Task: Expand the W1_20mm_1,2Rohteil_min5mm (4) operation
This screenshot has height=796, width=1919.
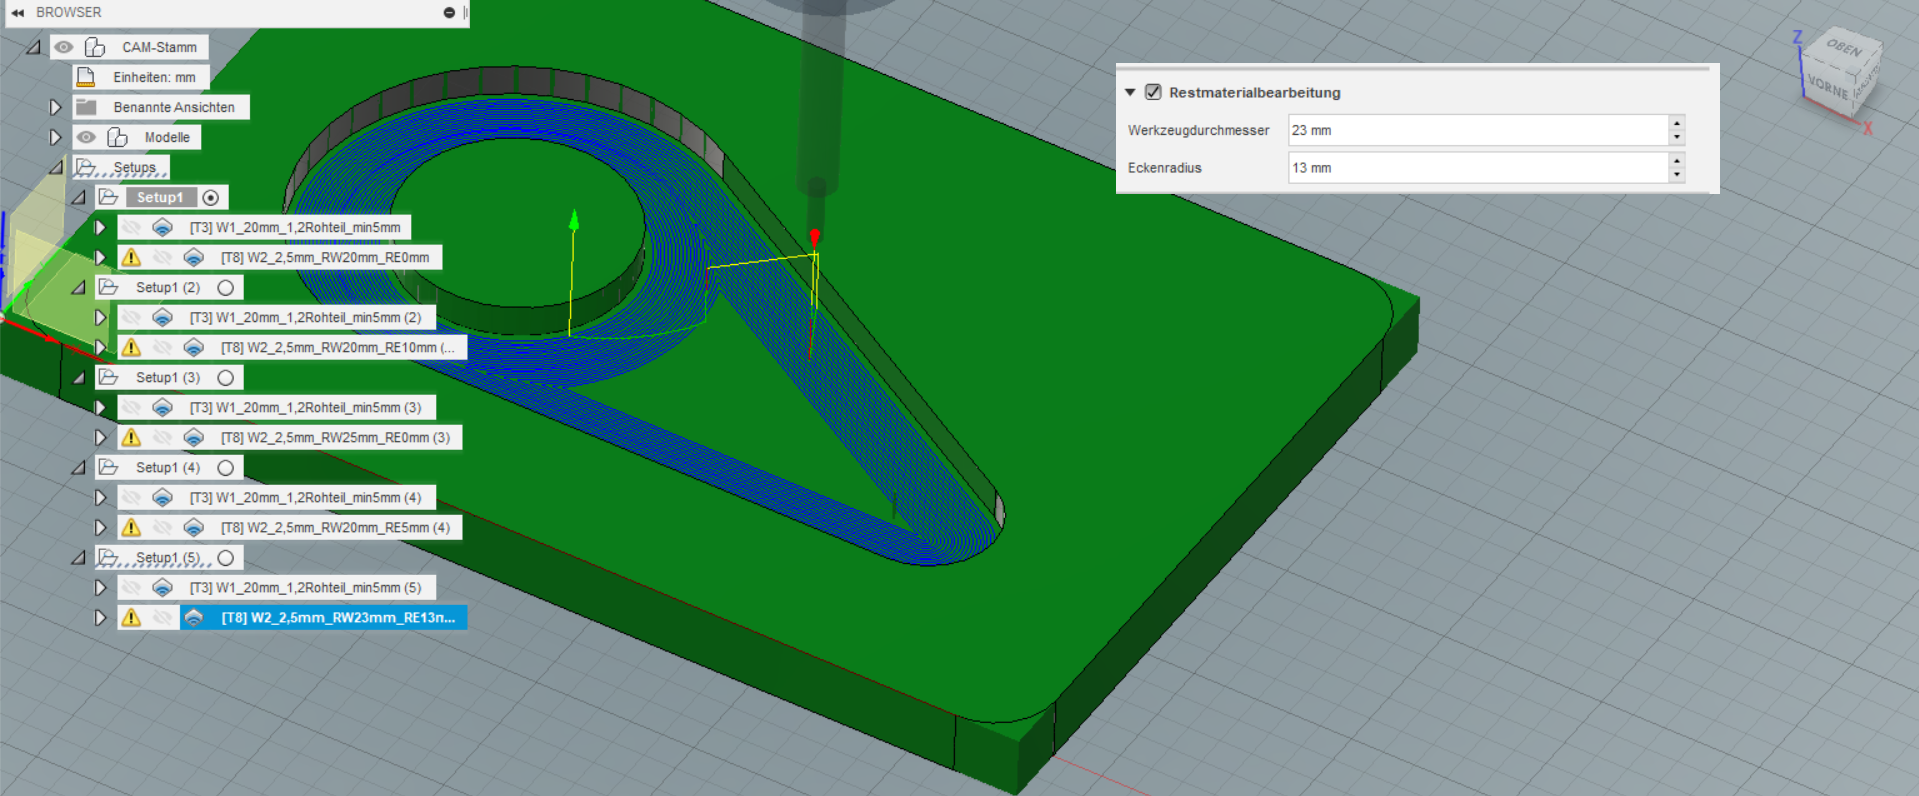Action: 100,497
